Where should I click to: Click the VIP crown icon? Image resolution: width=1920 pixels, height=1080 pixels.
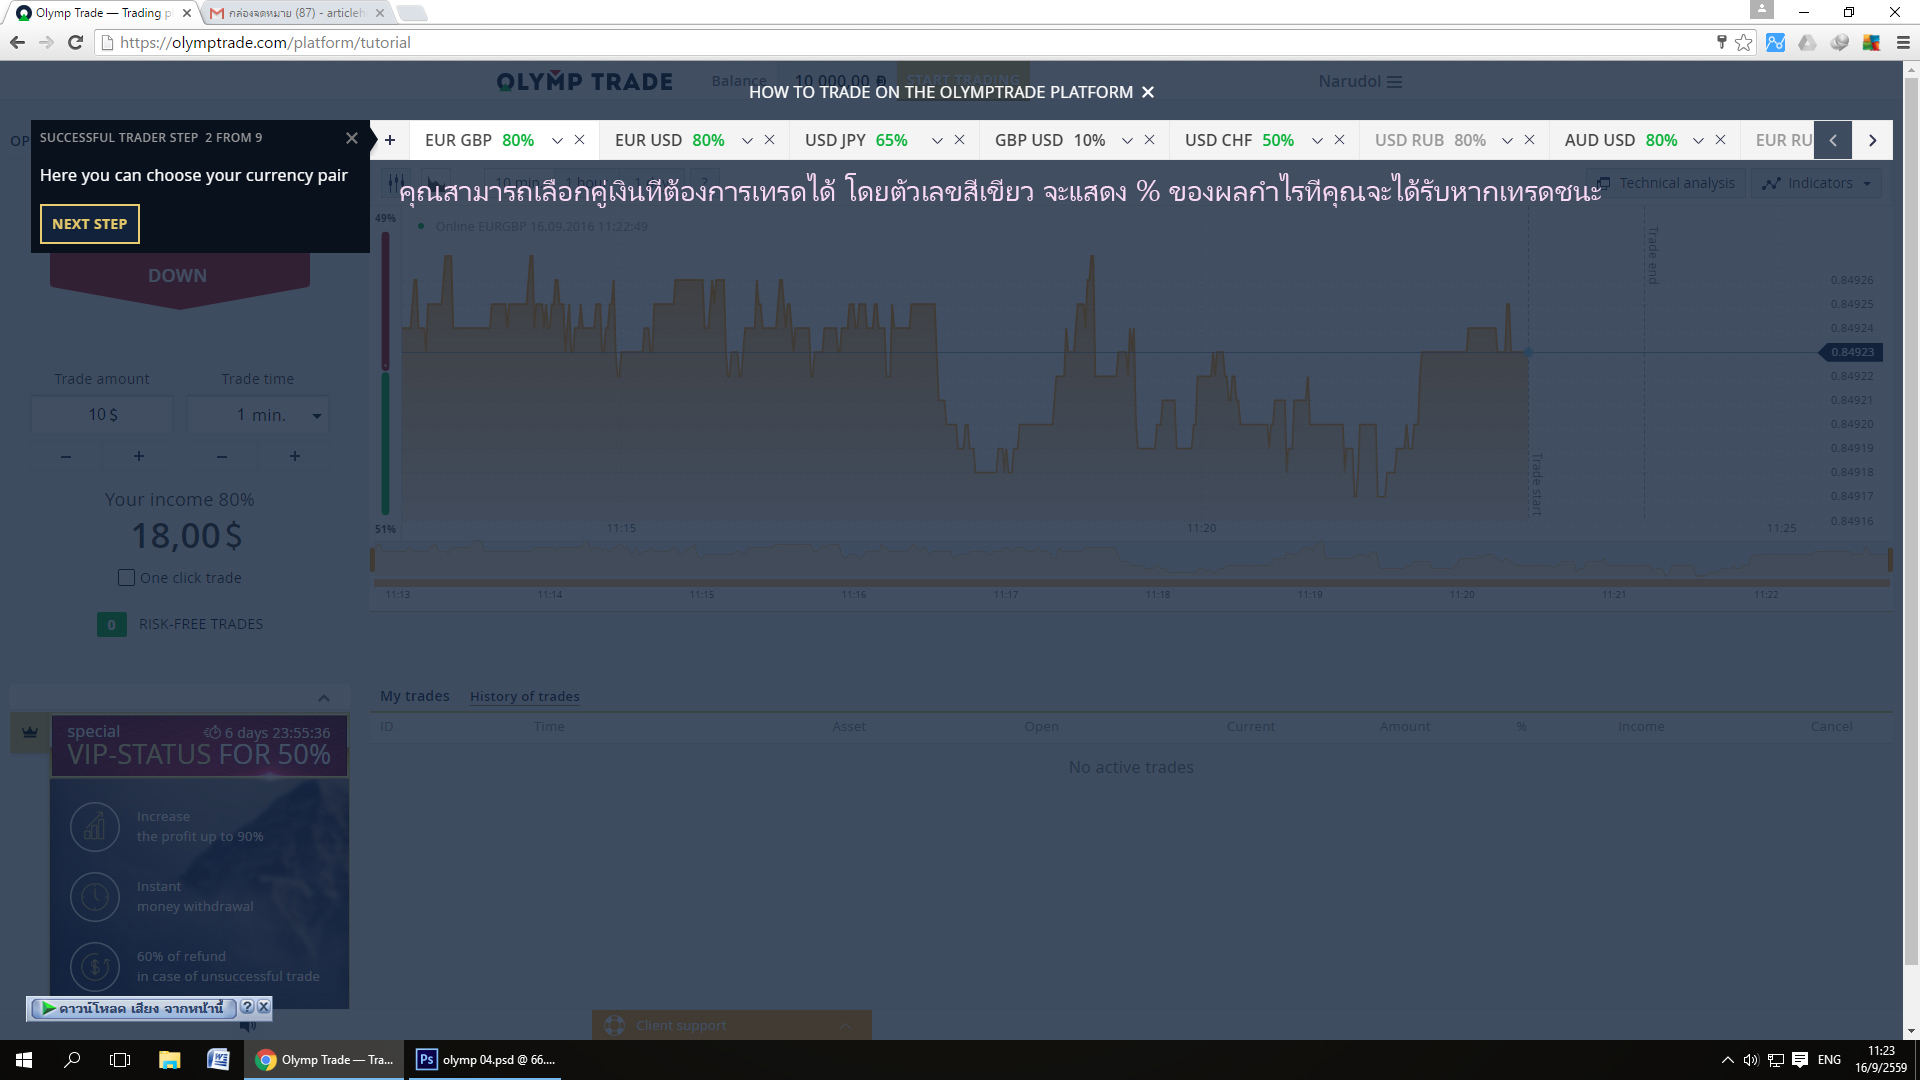click(x=30, y=732)
